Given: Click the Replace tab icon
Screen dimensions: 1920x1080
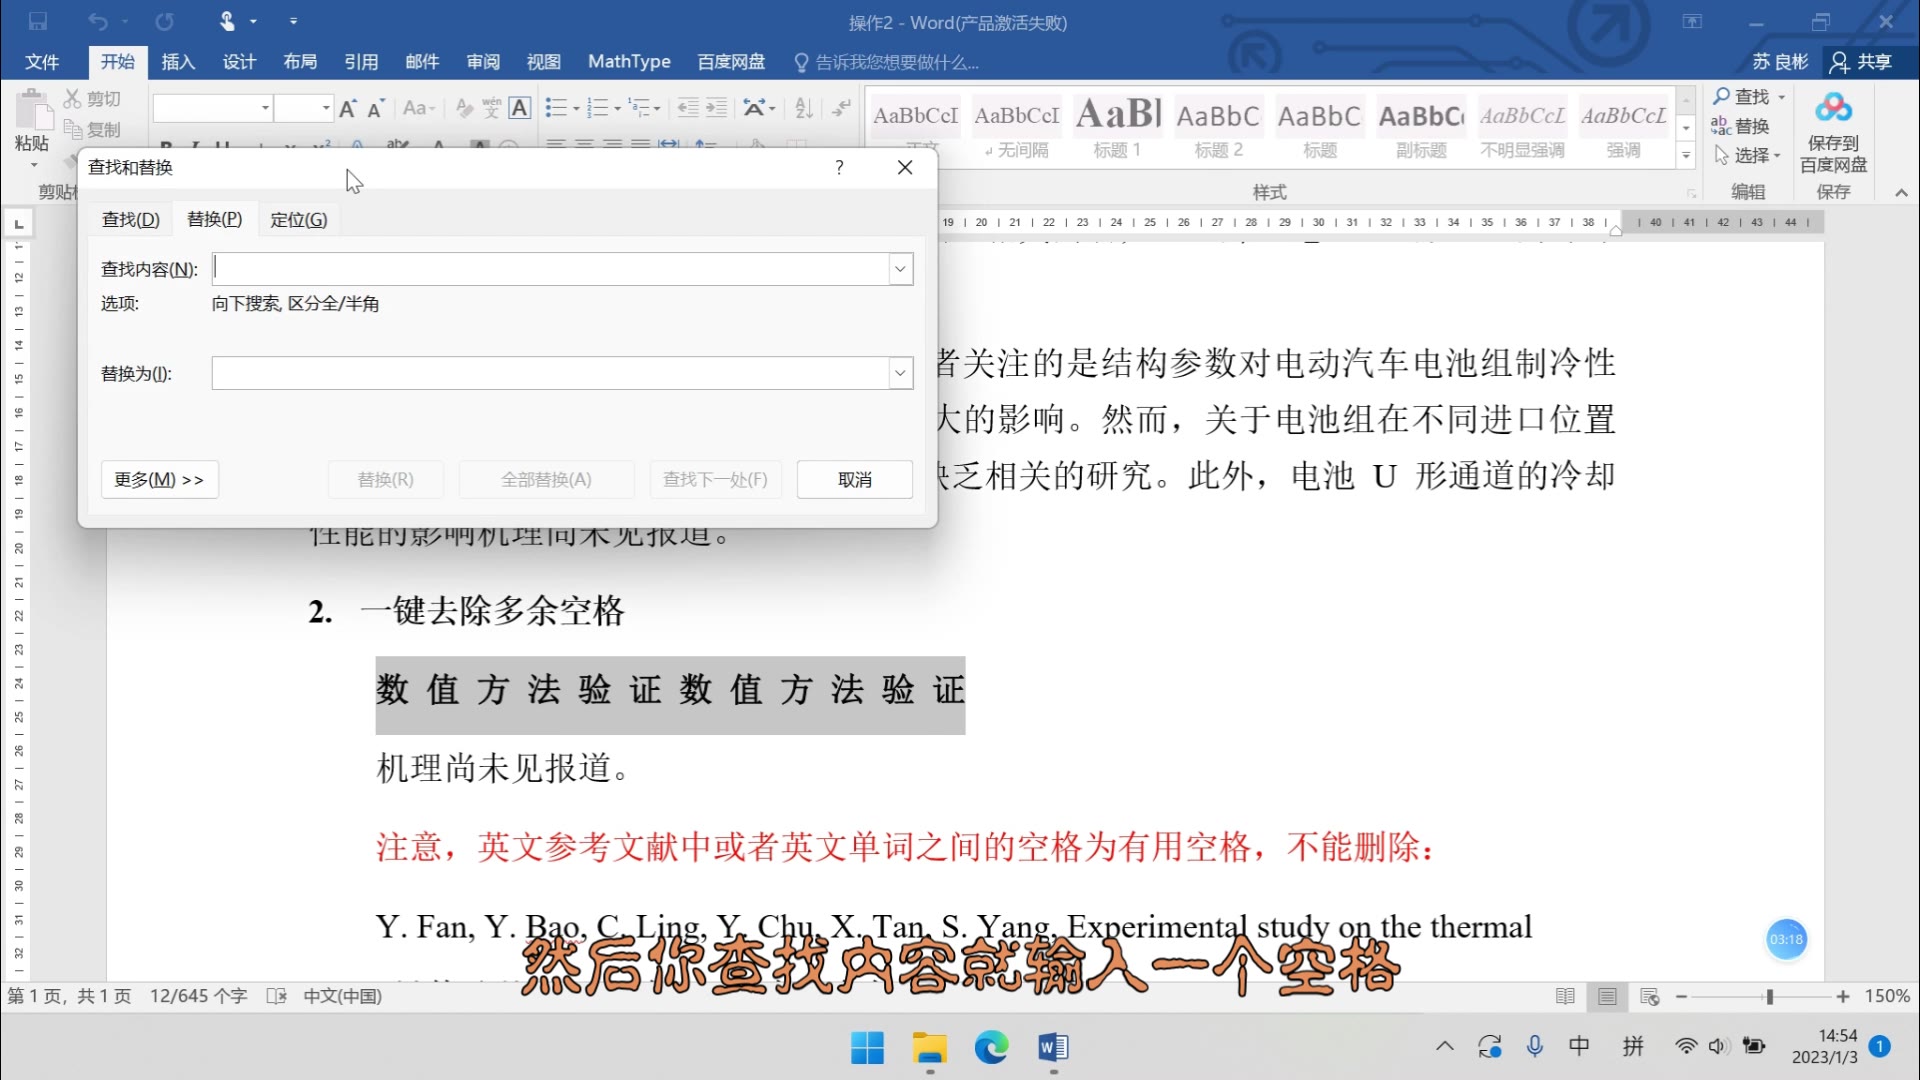Looking at the screenshot, I should click(x=214, y=219).
